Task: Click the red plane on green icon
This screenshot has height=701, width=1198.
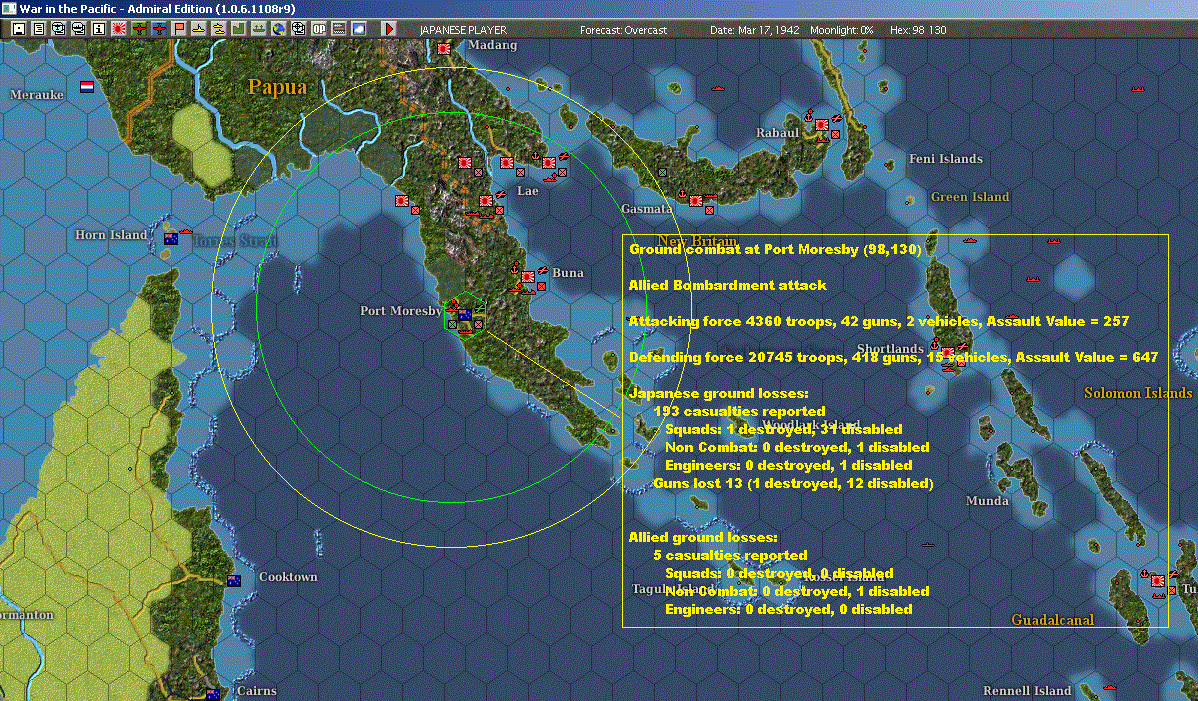Action: [x=139, y=29]
